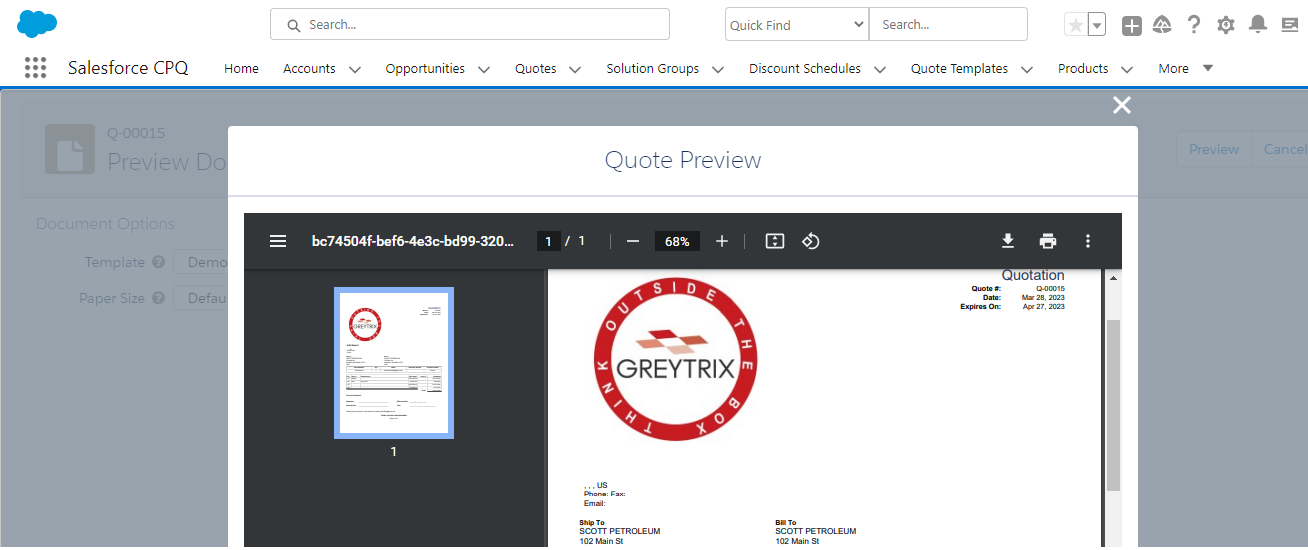Image resolution: width=1308 pixels, height=550 pixels.
Task: Expand the Quote Templates chevron
Action: [1027, 69]
